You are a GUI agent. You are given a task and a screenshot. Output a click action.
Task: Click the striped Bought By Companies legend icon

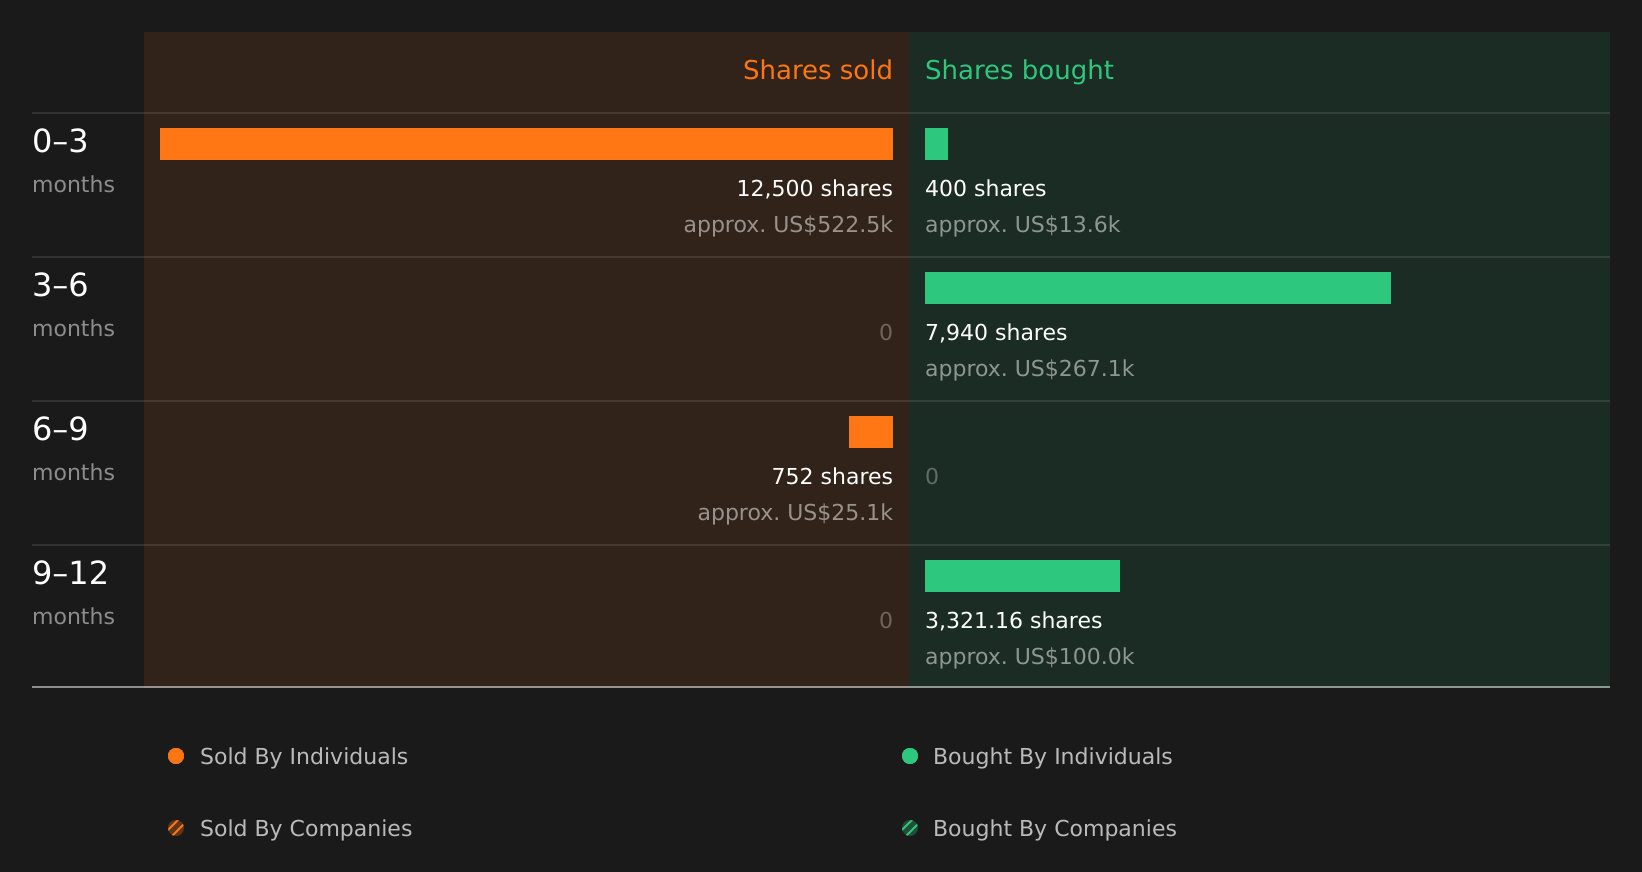[910, 828]
